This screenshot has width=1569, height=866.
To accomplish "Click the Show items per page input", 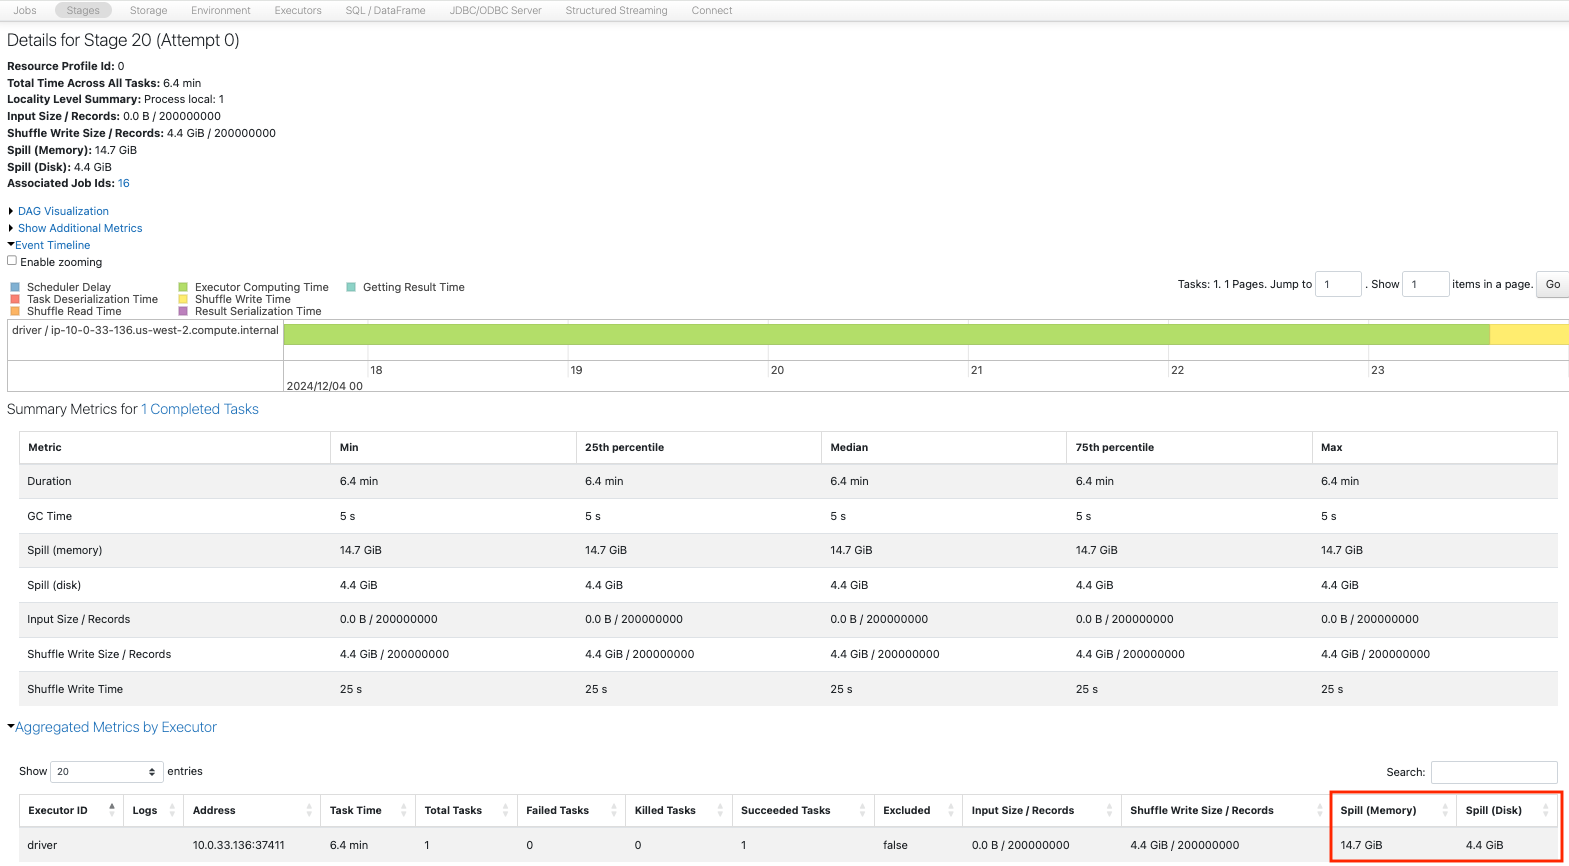I will click(x=1425, y=284).
